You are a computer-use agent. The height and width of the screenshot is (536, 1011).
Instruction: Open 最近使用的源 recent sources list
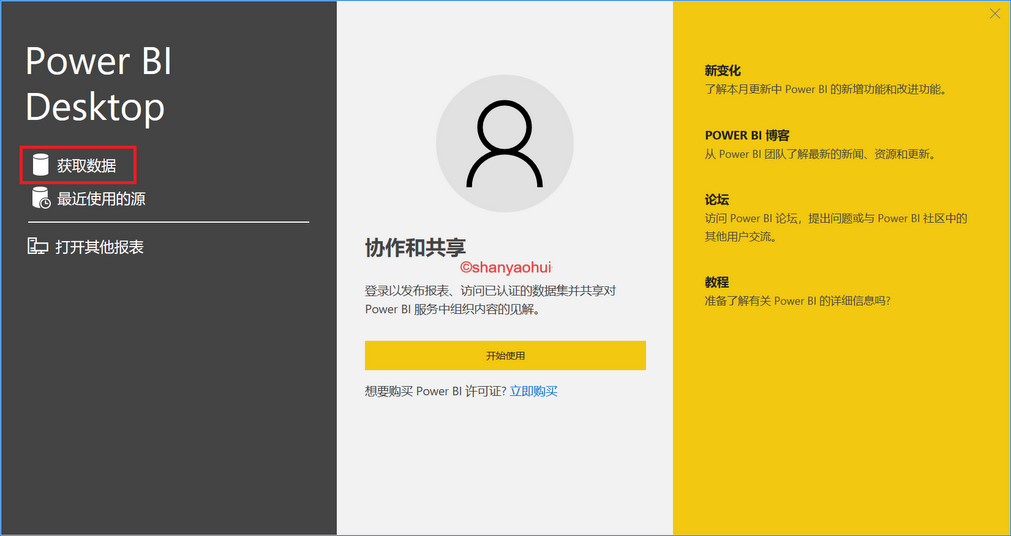[101, 199]
